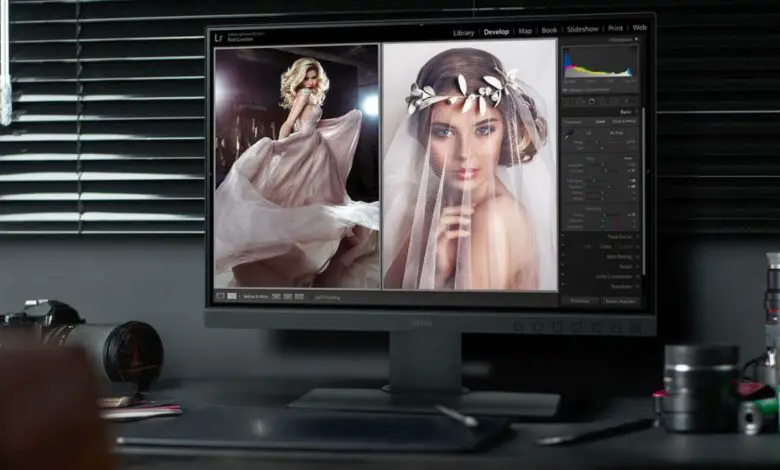Click the Previous button

click(579, 300)
